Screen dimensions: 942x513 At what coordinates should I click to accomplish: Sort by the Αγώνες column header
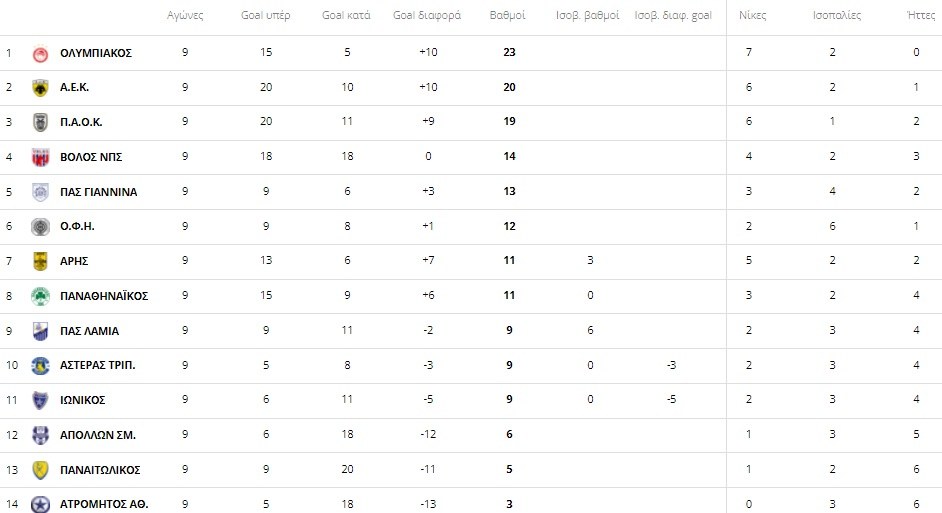coord(185,16)
